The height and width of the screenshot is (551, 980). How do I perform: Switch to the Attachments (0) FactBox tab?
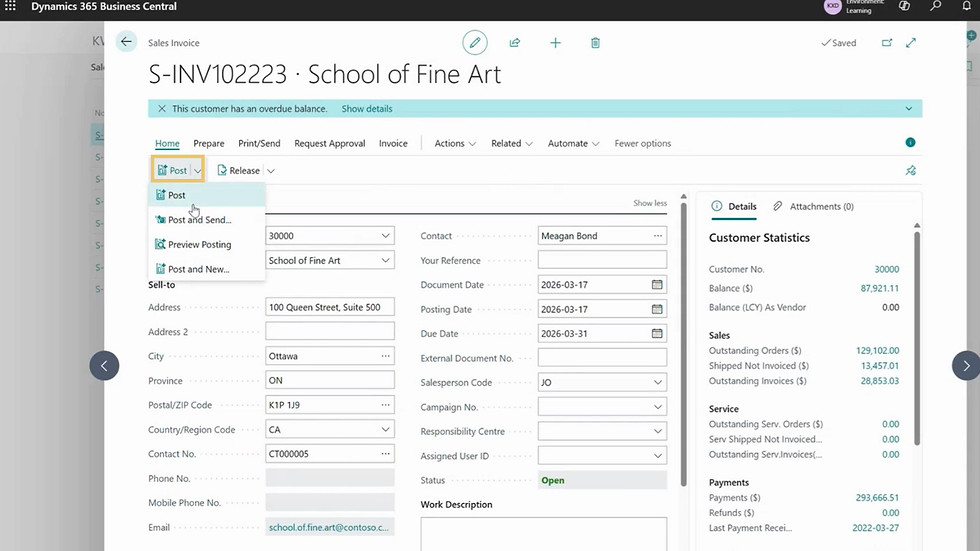(813, 206)
